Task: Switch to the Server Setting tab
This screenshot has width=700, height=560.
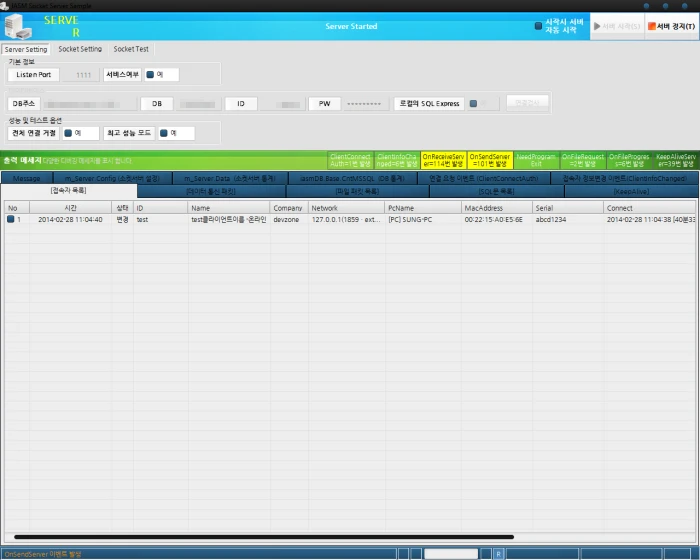Action: (x=26, y=49)
